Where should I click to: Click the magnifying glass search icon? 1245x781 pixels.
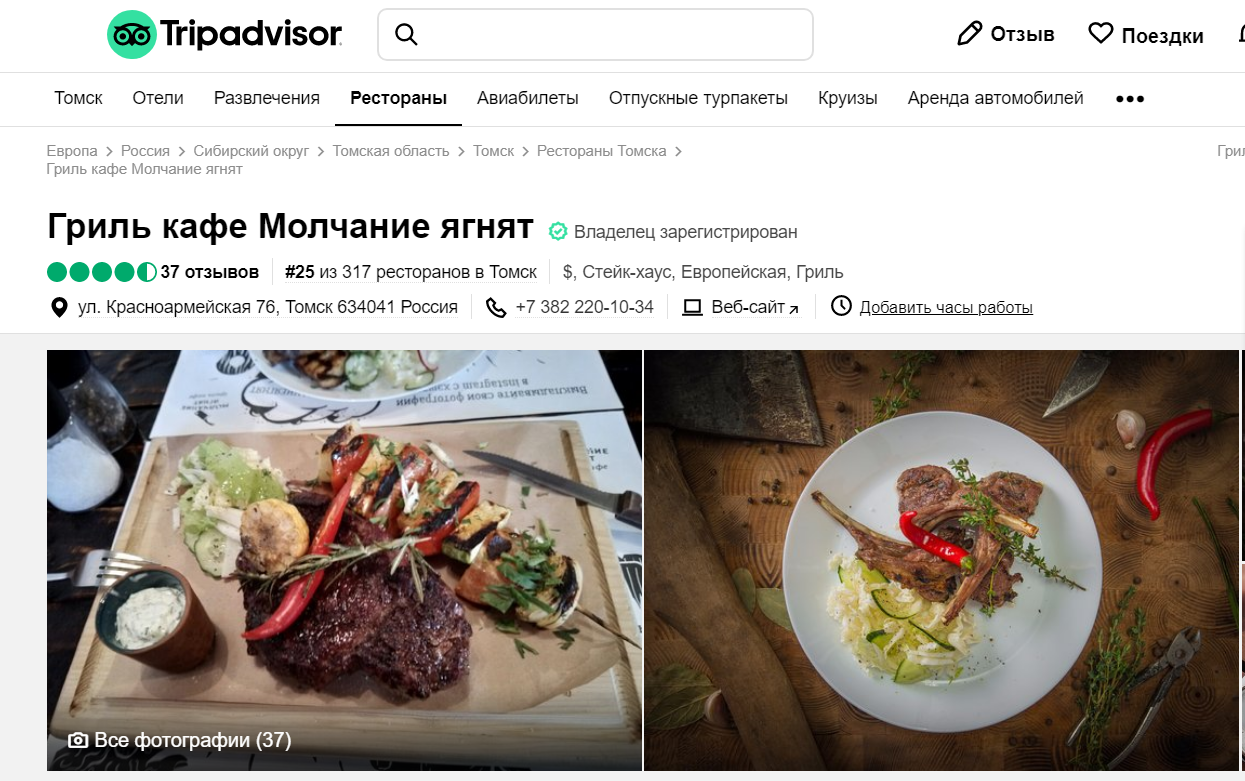[x=406, y=34]
